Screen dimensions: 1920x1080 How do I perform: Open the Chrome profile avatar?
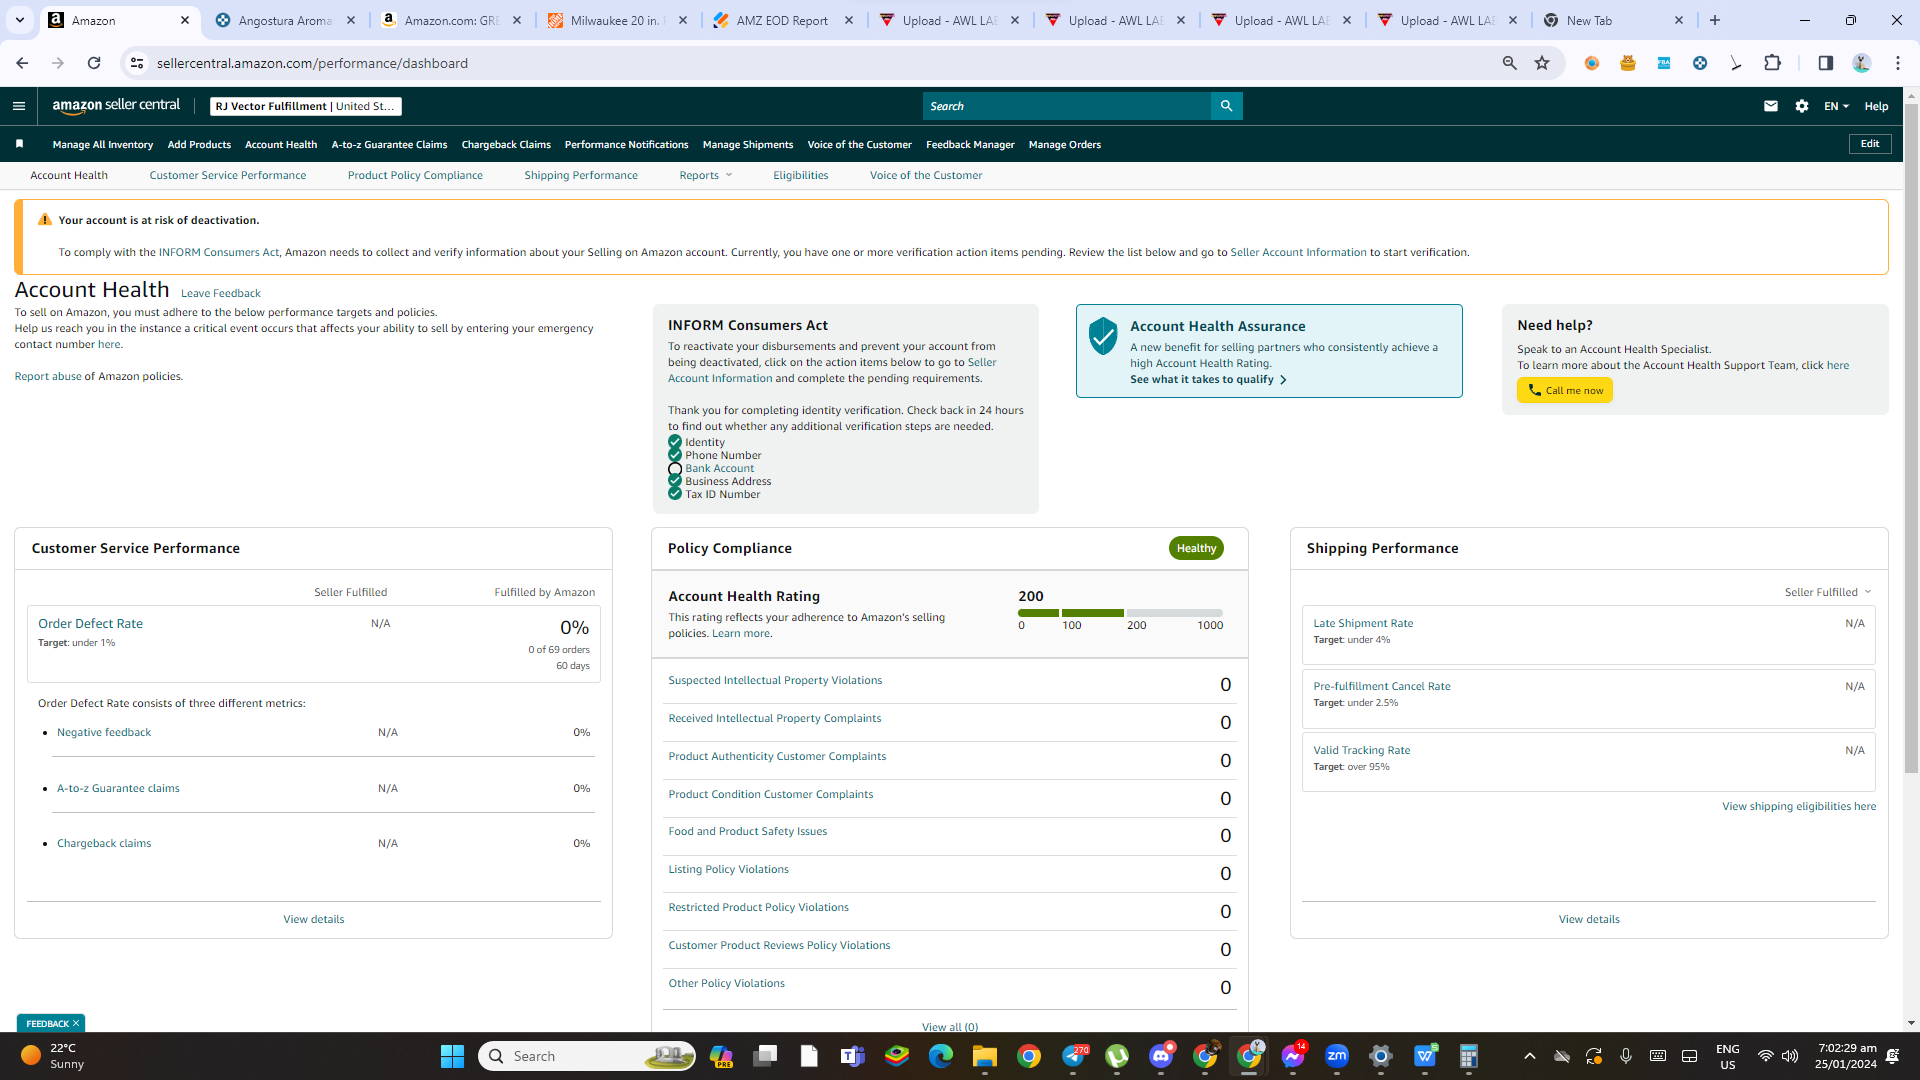(1861, 63)
